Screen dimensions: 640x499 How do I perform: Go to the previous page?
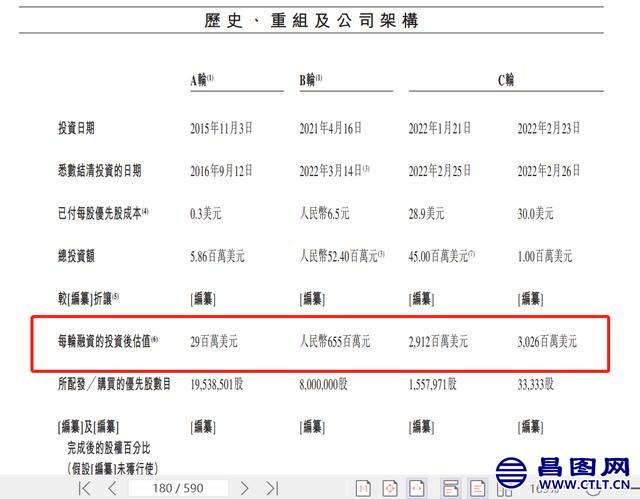[113, 488]
